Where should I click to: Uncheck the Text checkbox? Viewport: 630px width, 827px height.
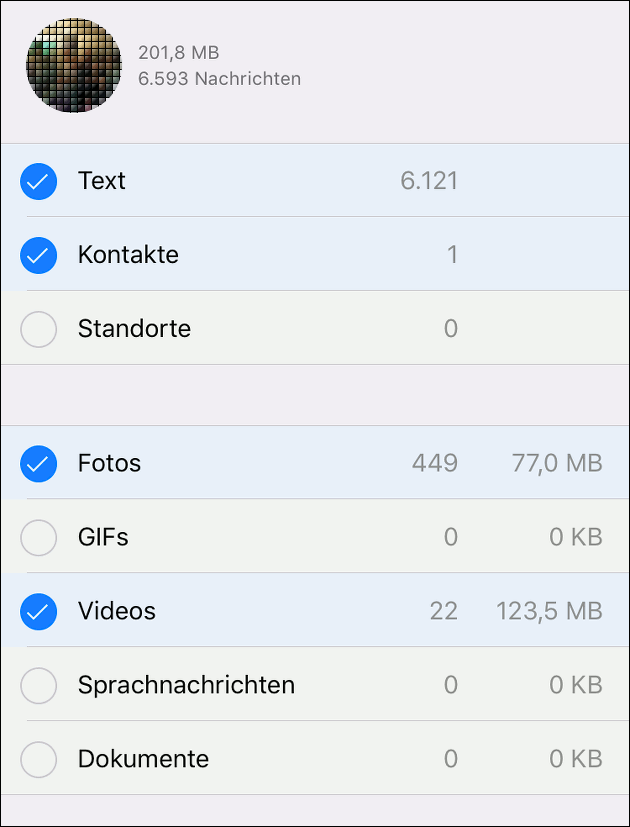pyautogui.click(x=39, y=181)
